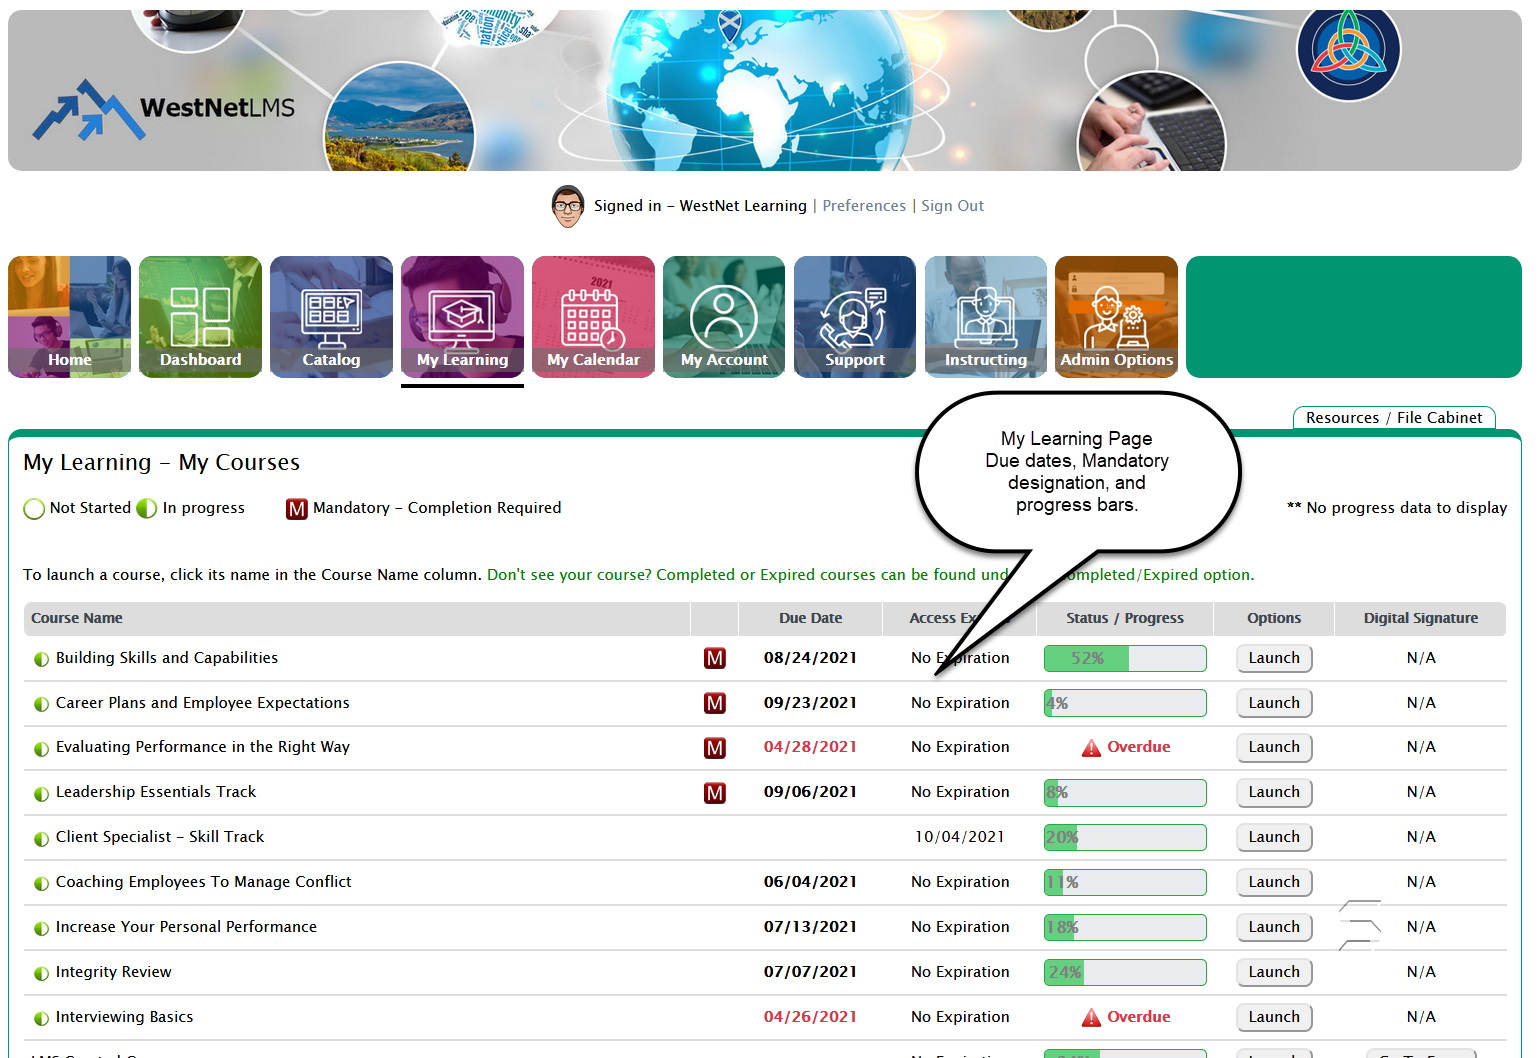
Task: Click the In Progress status dot for Integrity Review
Action: point(41,971)
